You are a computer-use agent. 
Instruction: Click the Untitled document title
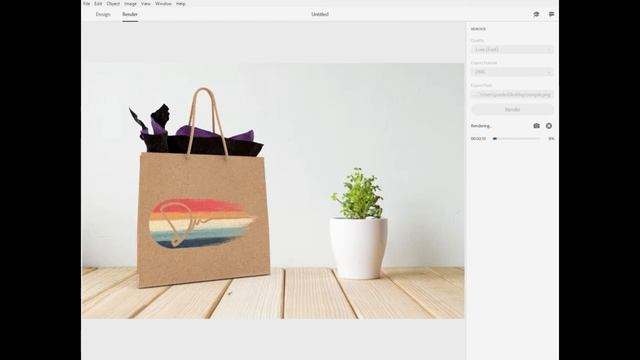(320, 14)
